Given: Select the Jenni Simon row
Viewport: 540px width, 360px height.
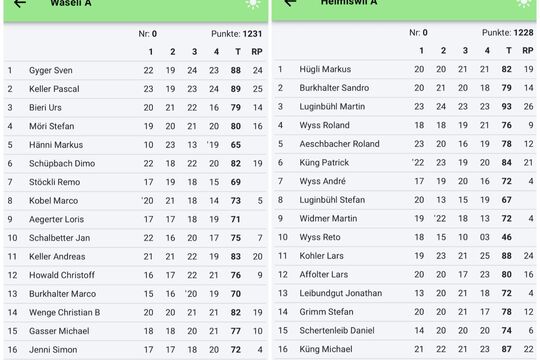Looking at the screenshot, I should point(136,350).
